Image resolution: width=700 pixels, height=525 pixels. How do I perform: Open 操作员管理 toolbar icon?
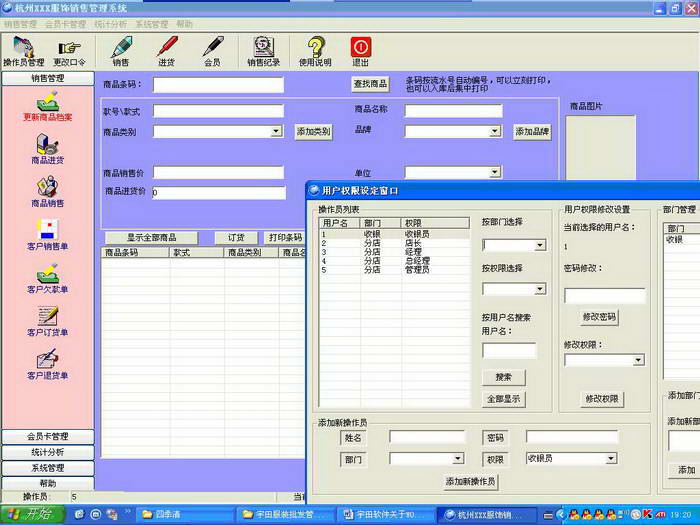[x=24, y=51]
